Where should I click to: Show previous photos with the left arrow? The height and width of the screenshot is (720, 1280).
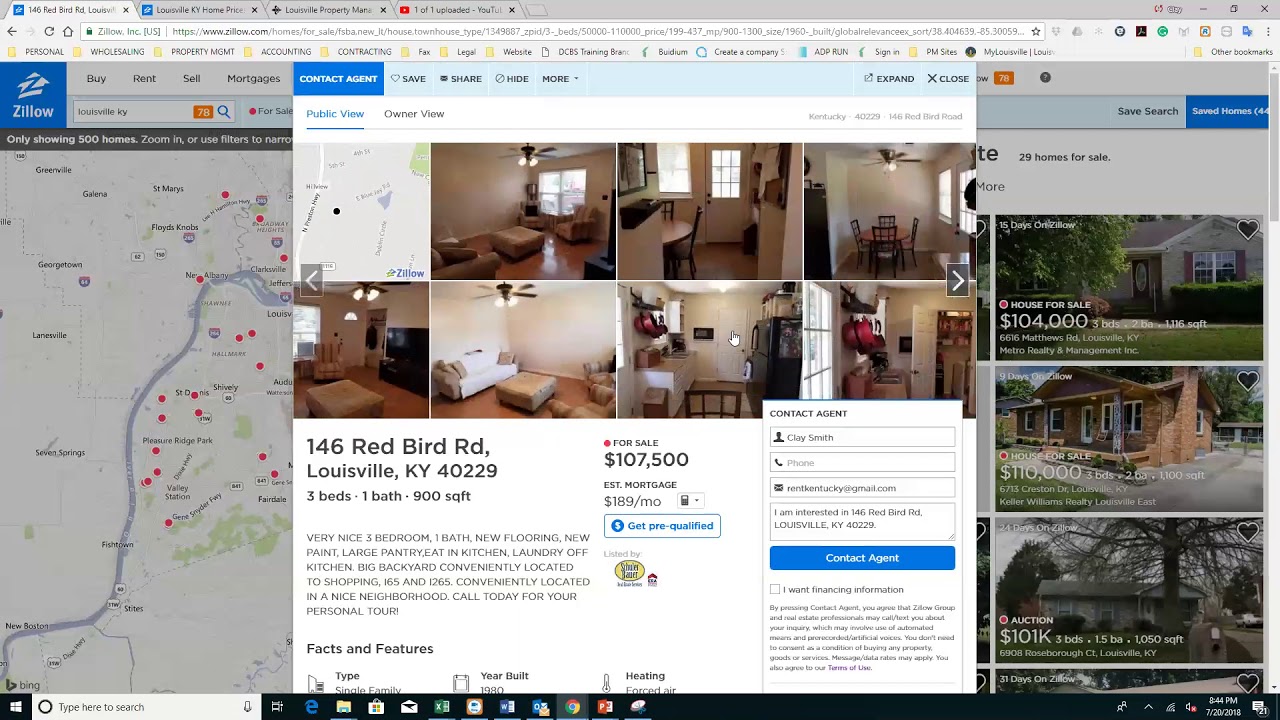(312, 281)
